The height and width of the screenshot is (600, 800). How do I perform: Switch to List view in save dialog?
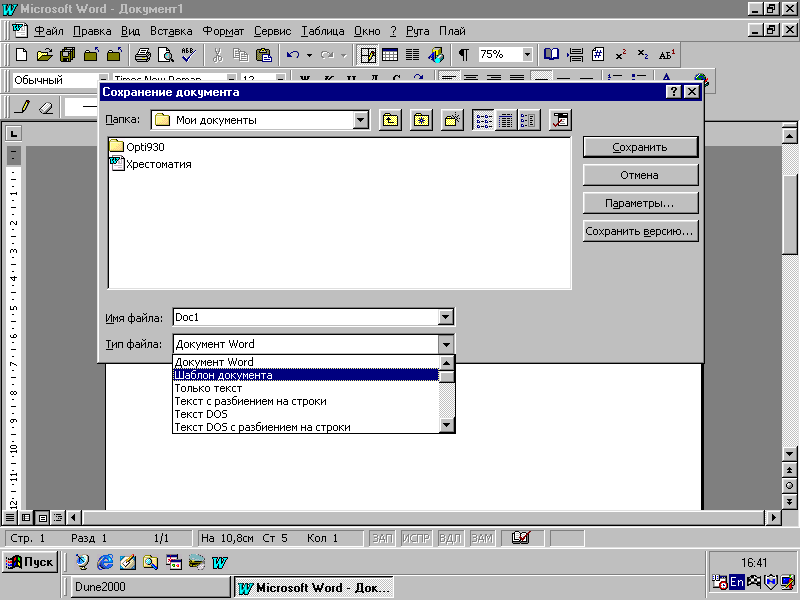tap(484, 120)
